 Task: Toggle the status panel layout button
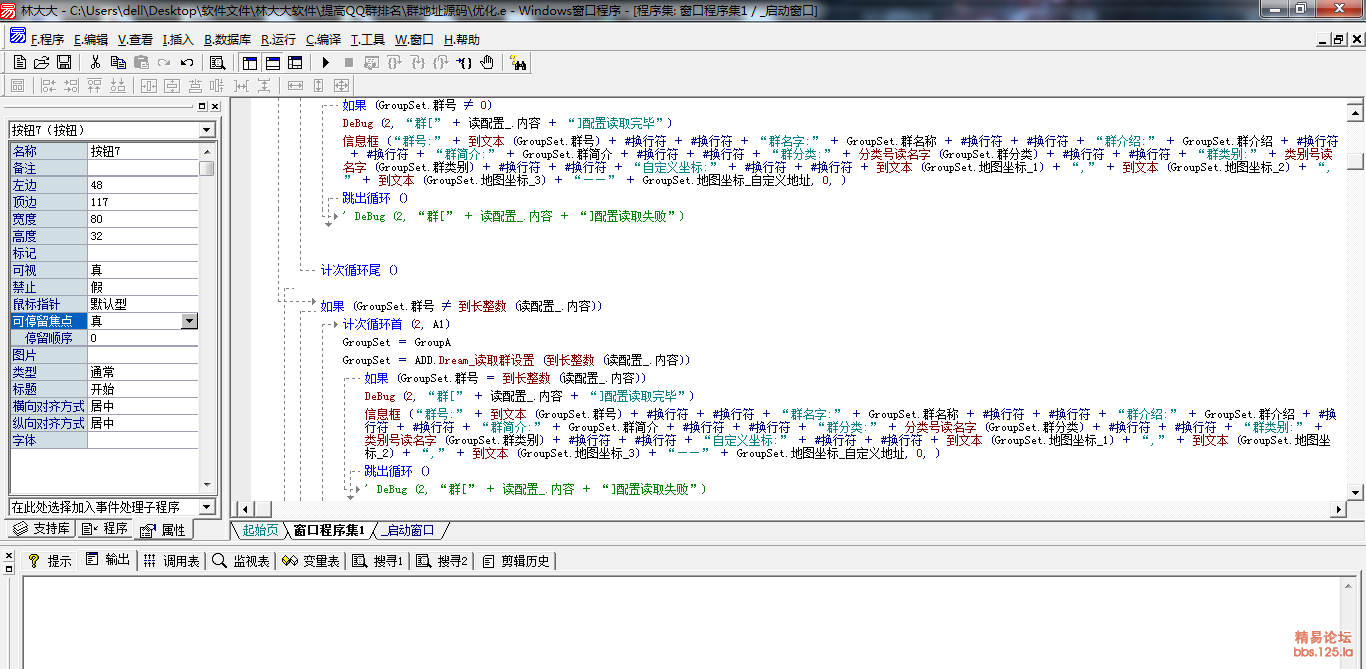pyautogui.click(x=273, y=62)
